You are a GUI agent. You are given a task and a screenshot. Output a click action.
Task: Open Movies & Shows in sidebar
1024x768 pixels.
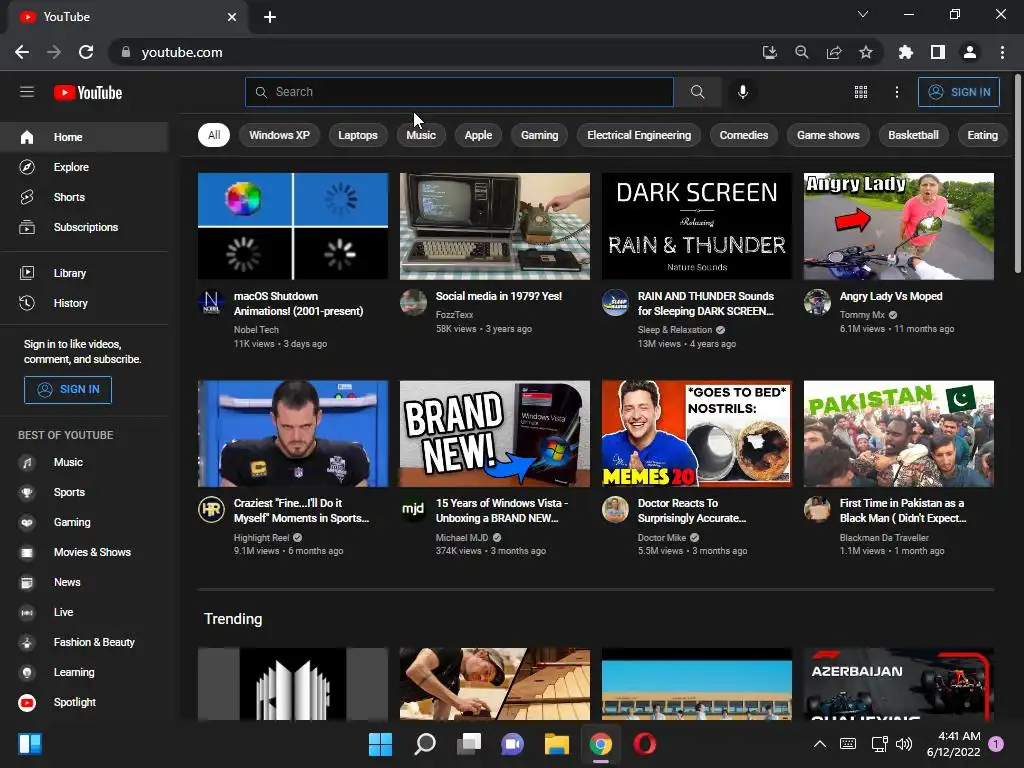click(x=84, y=552)
